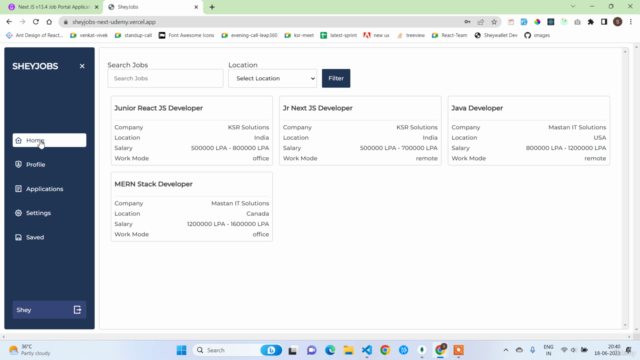The height and width of the screenshot is (360, 640).
Task: Bookmark this page with the star icon
Action: tap(494, 22)
